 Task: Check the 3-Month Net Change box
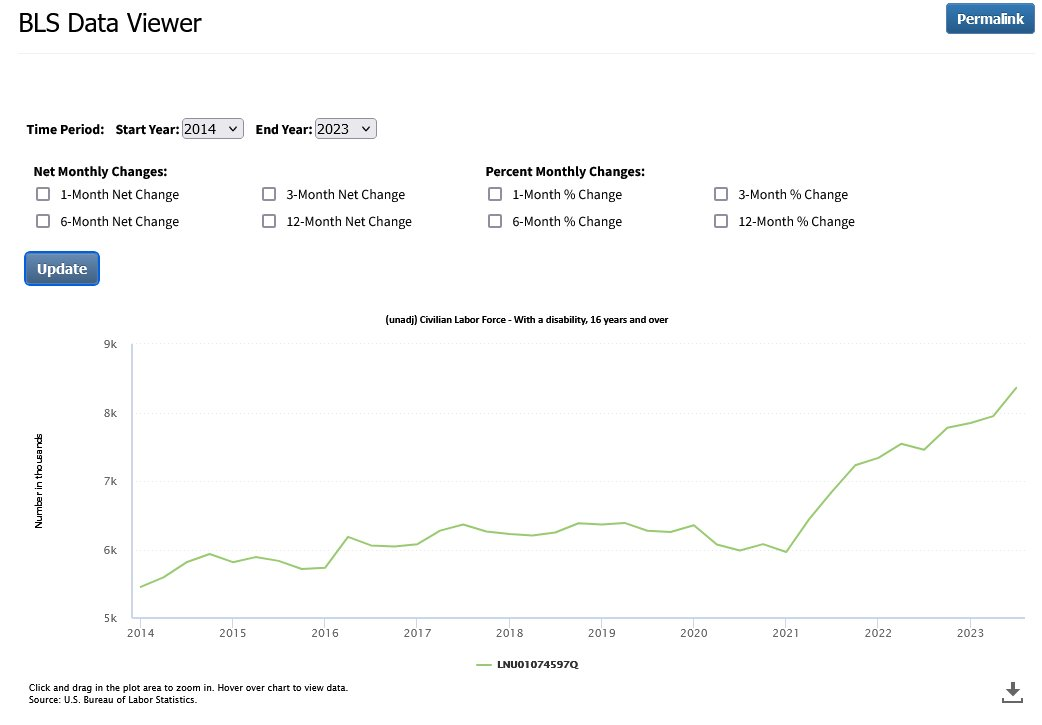point(269,194)
